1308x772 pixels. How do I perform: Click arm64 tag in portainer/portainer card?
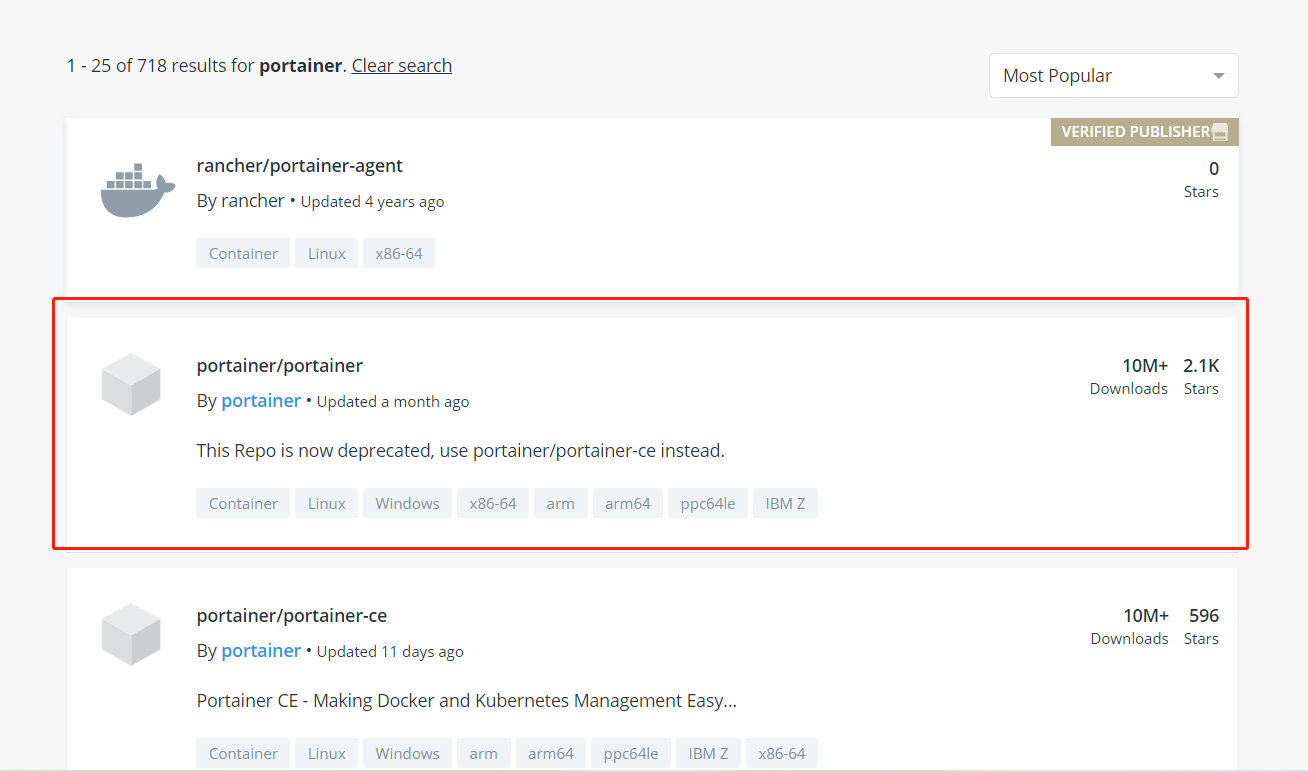pos(627,503)
